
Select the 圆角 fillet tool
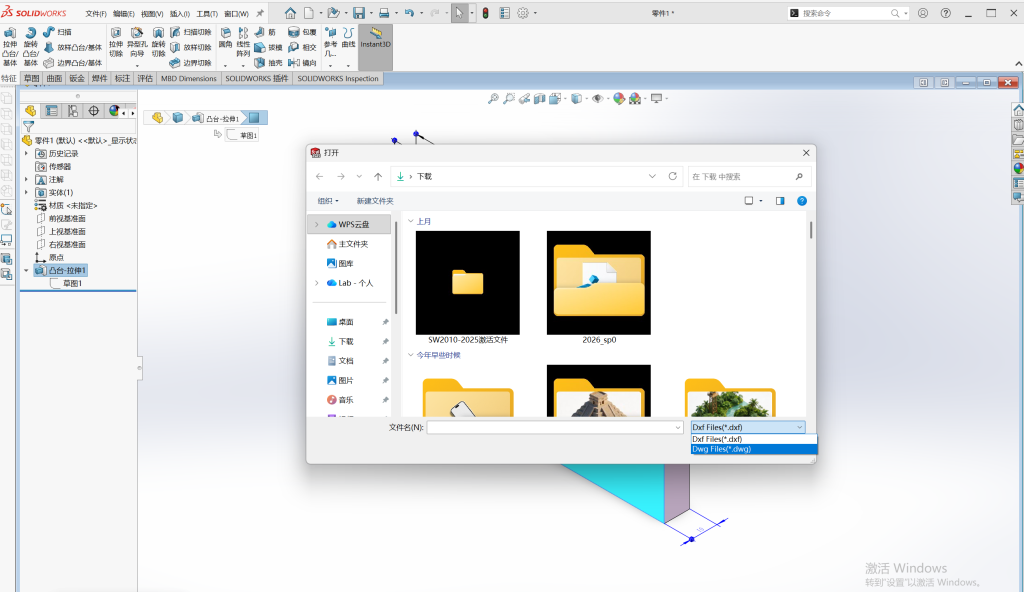coord(225,38)
